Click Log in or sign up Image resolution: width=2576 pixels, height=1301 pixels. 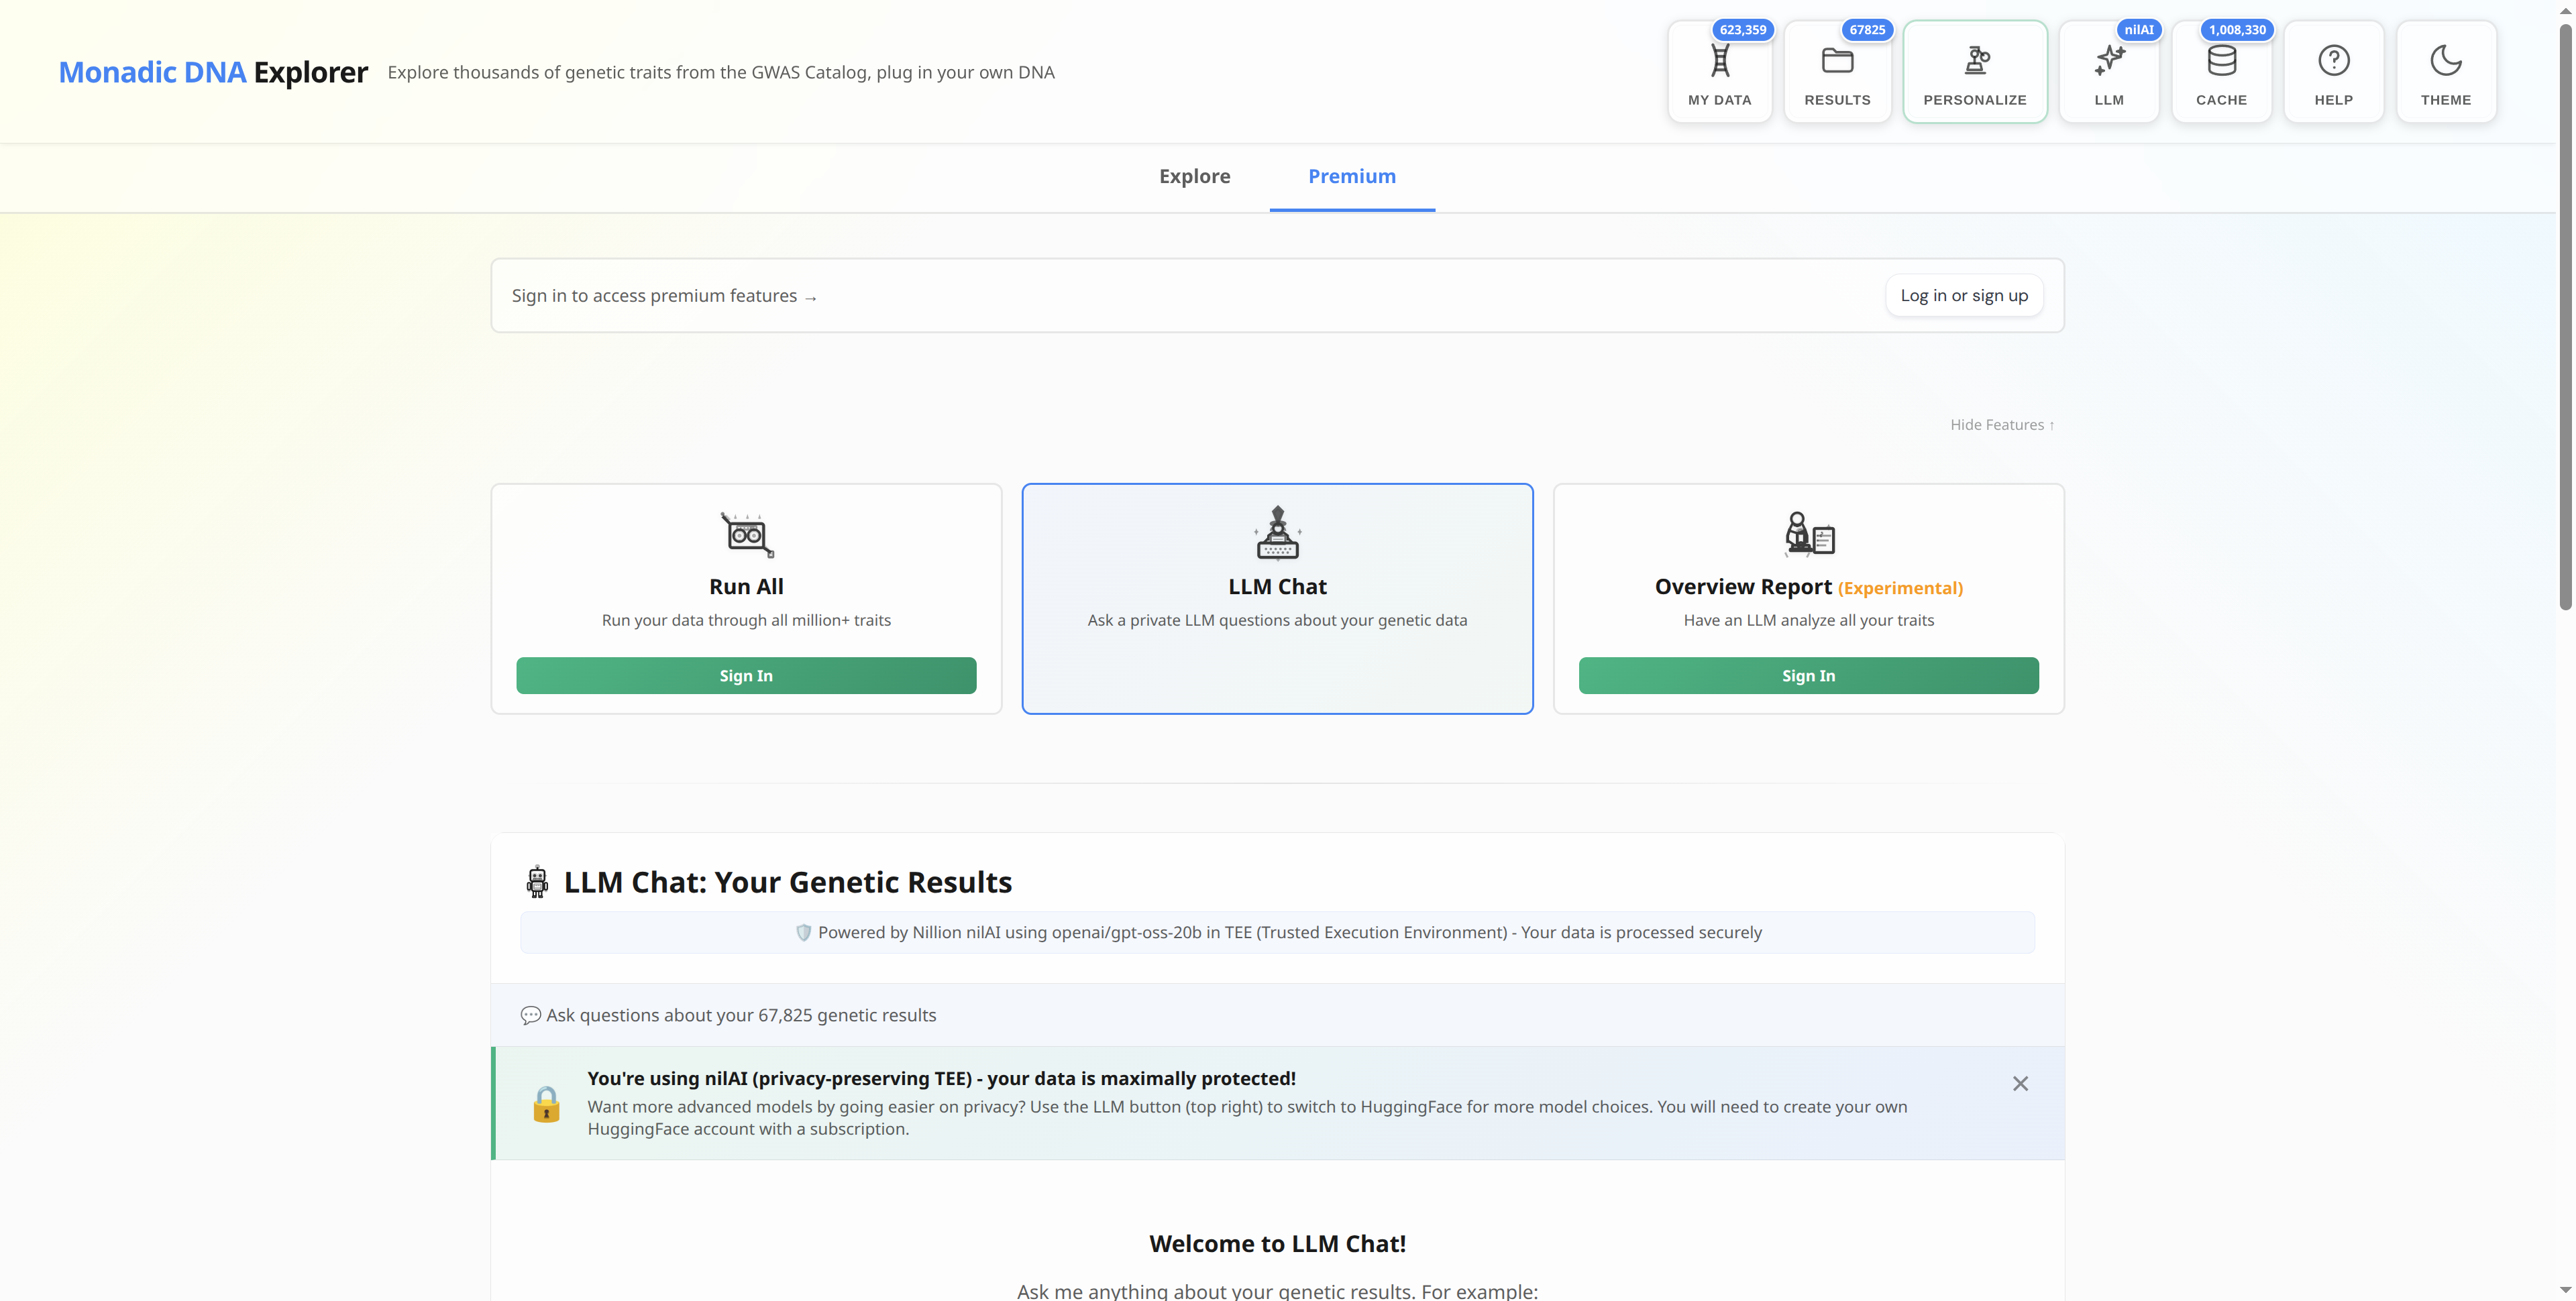pyautogui.click(x=1963, y=296)
